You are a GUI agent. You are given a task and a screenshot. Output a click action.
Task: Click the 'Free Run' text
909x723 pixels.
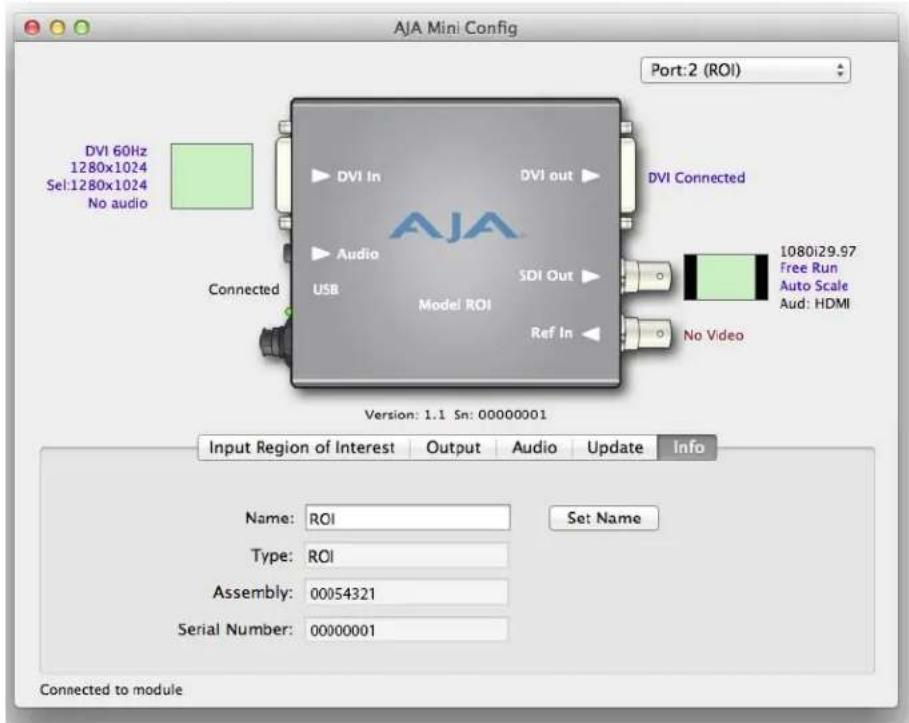[x=808, y=268]
